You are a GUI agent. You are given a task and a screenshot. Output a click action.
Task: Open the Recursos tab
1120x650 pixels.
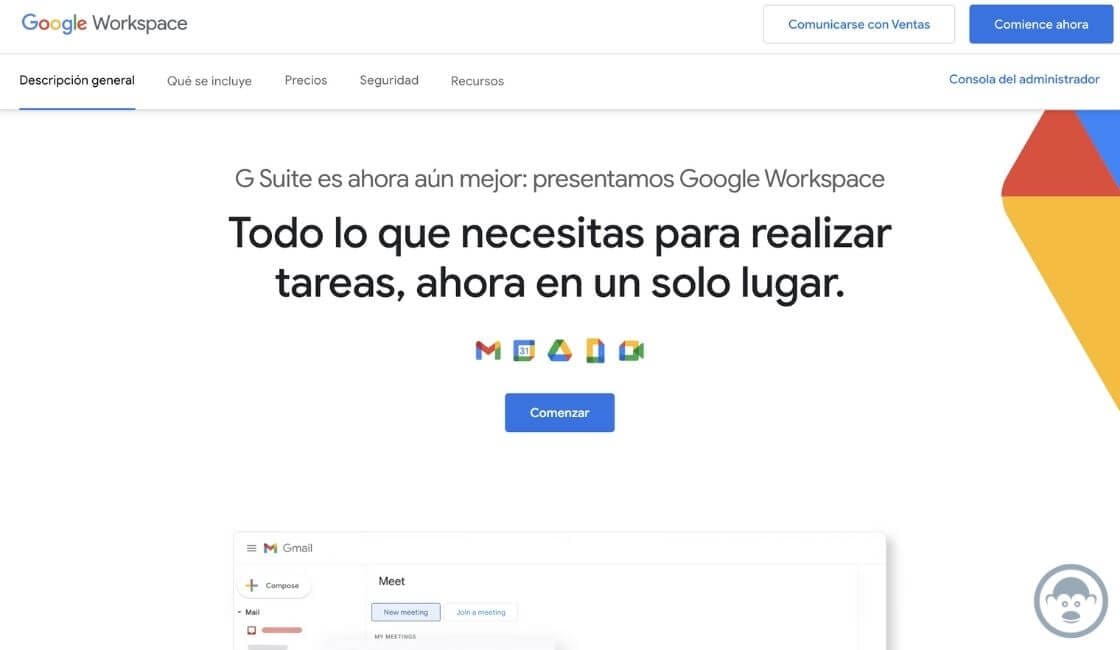pos(477,81)
